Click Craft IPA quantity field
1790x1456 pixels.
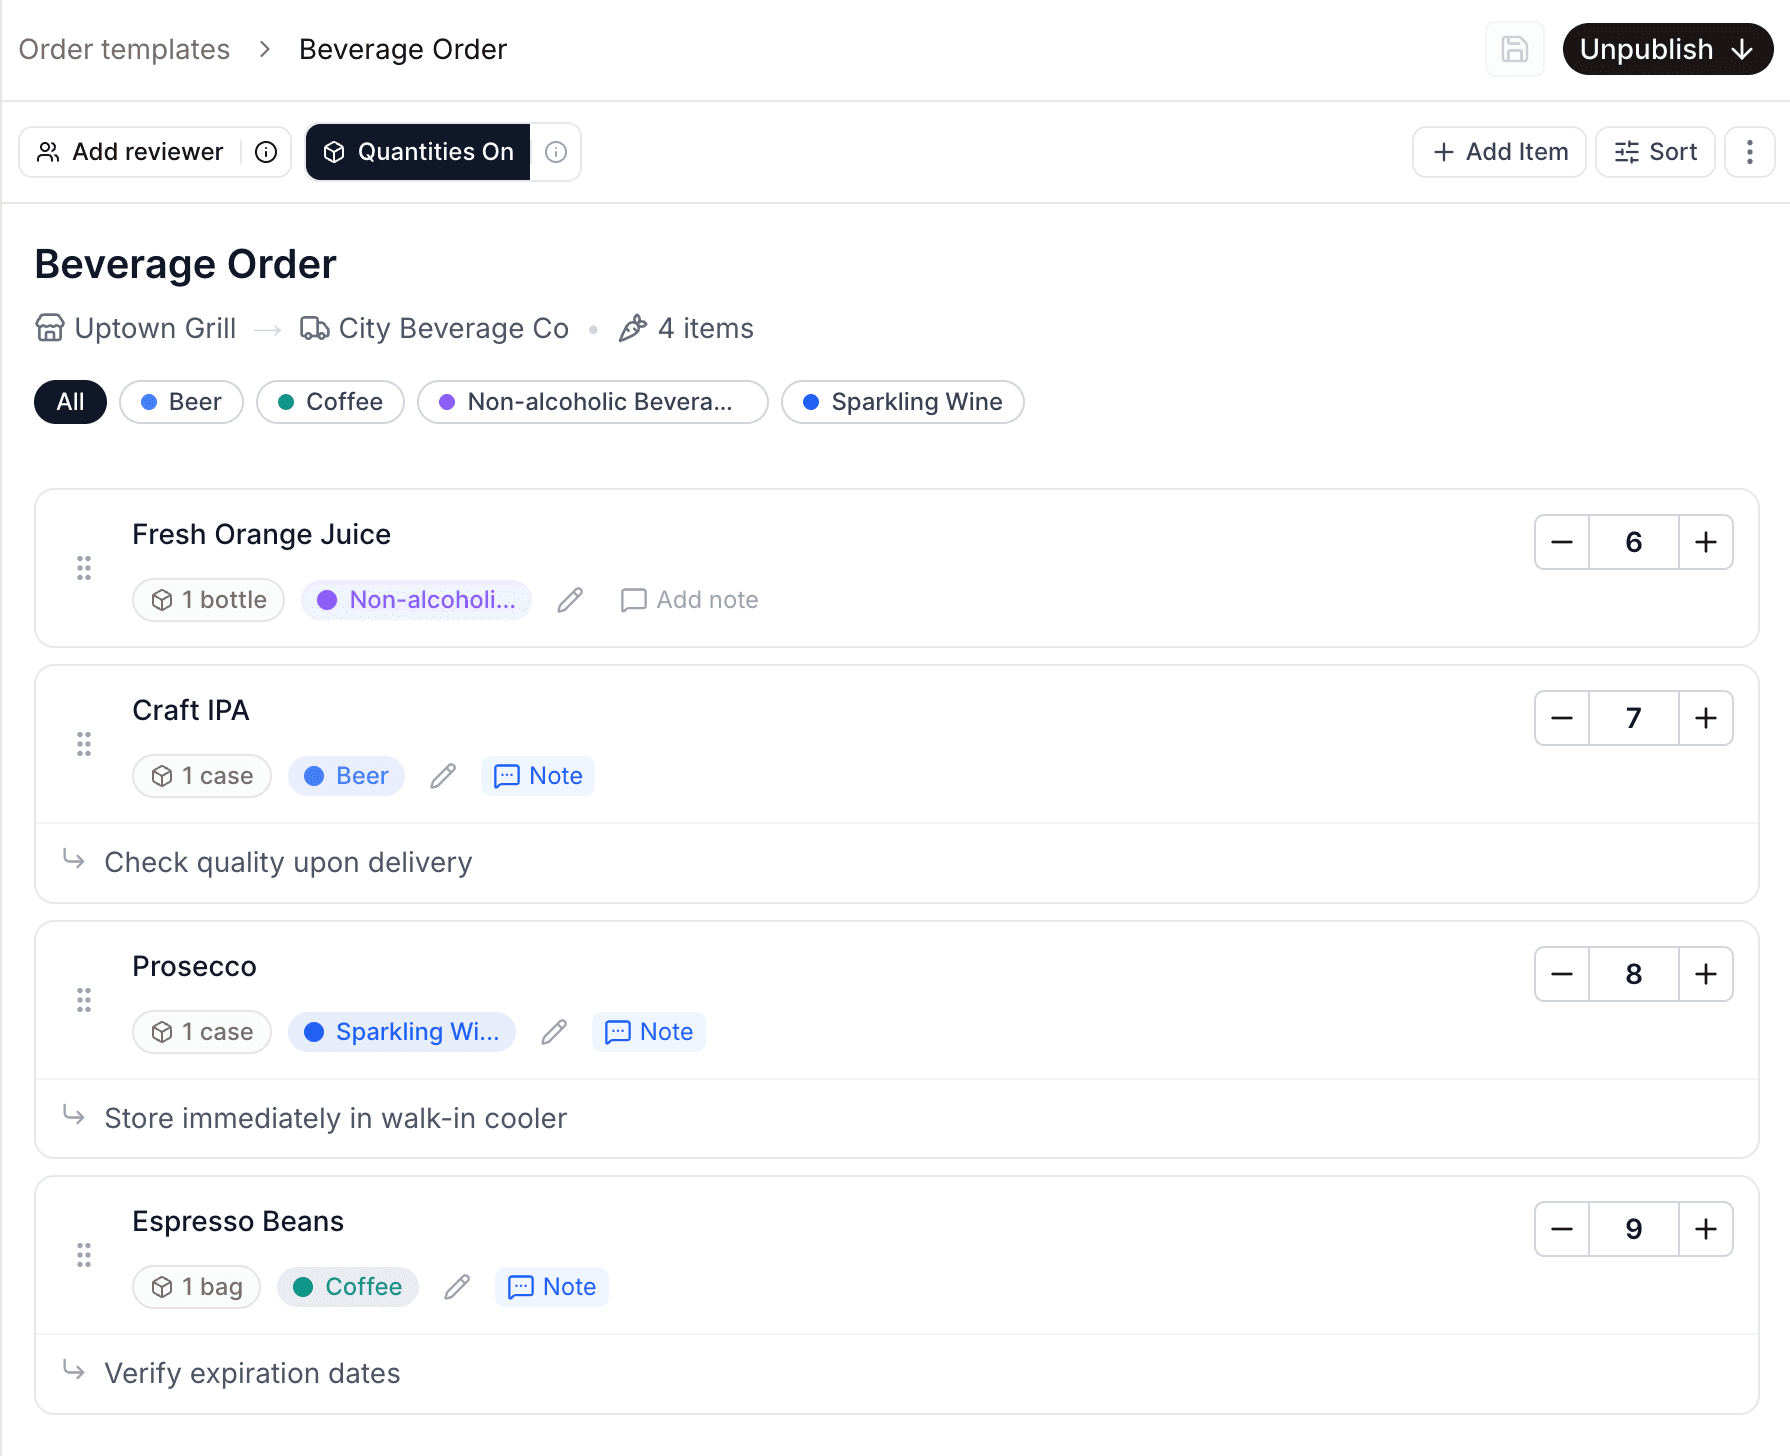(x=1634, y=718)
